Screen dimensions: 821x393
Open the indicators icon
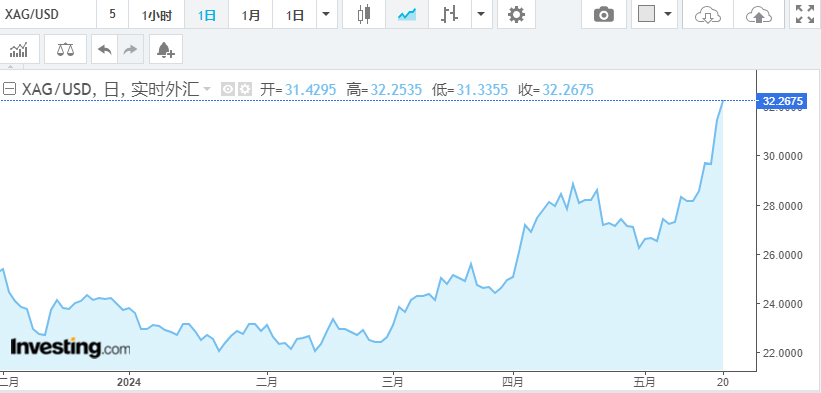tap(18, 49)
